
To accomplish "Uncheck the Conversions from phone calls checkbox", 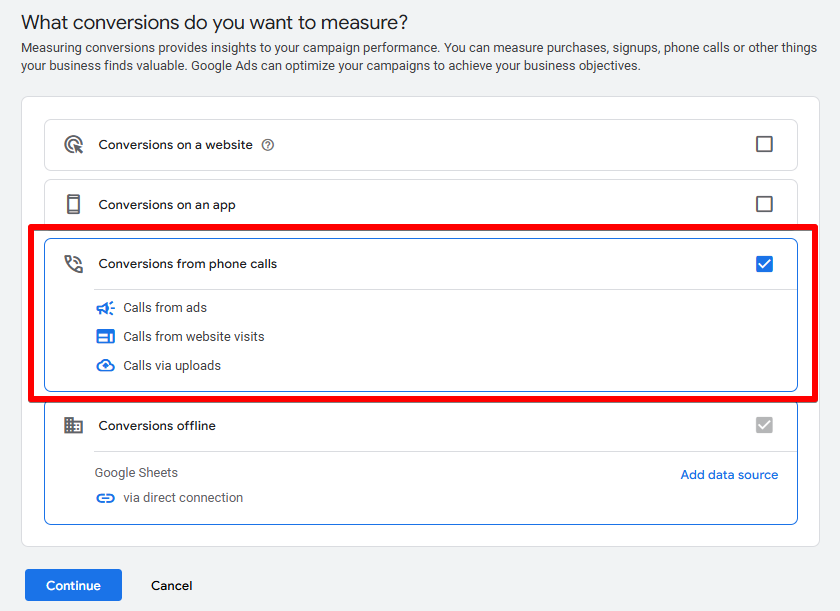I will click(764, 264).
